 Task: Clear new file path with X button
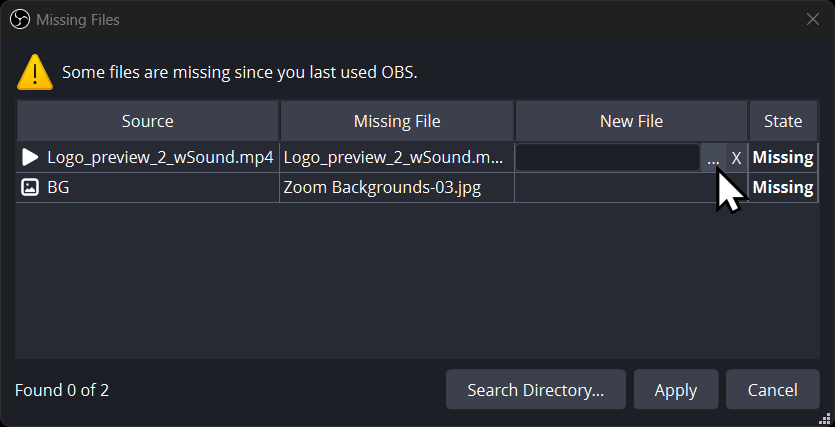coord(736,158)
